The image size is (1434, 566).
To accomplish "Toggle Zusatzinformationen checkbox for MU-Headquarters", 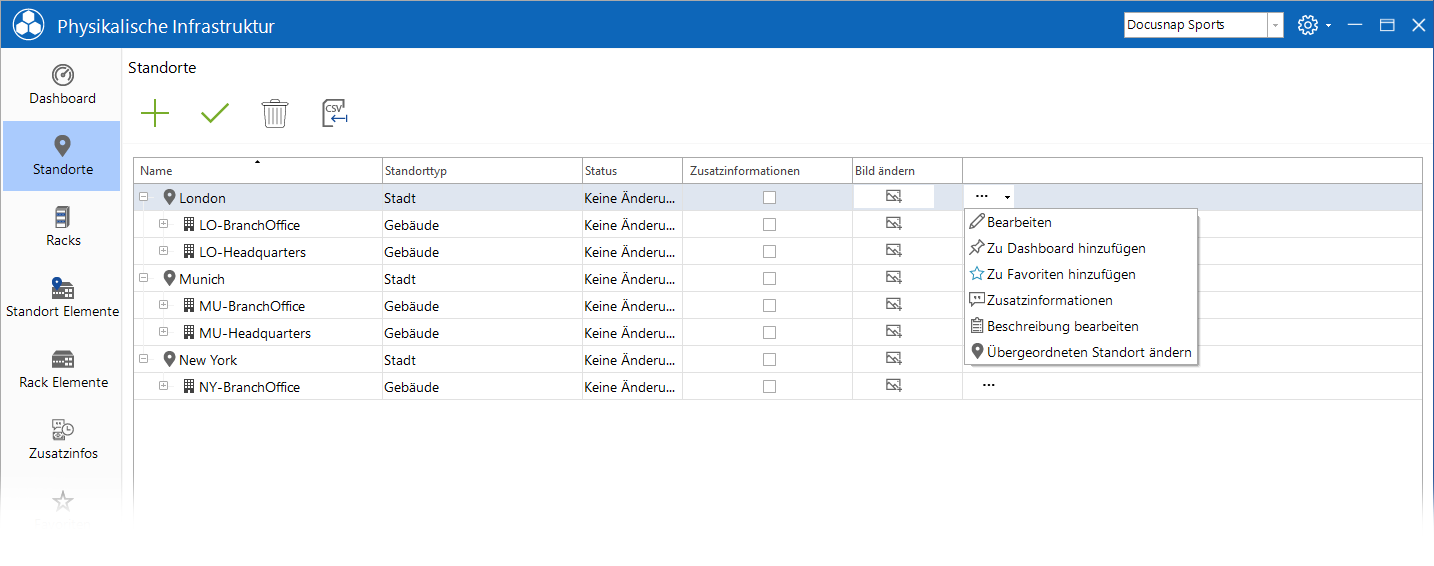I will tap(769, 332).
